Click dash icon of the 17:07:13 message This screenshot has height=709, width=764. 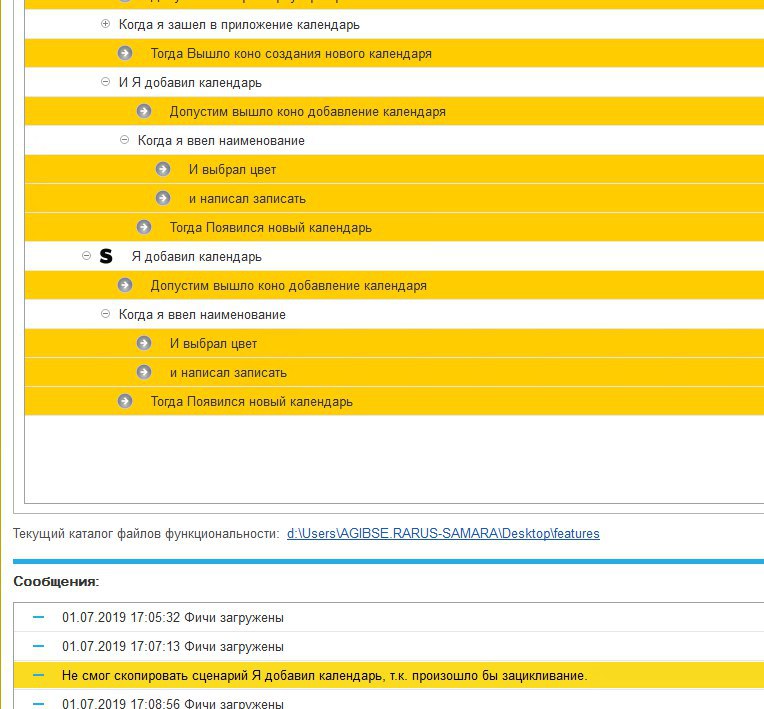38,647
